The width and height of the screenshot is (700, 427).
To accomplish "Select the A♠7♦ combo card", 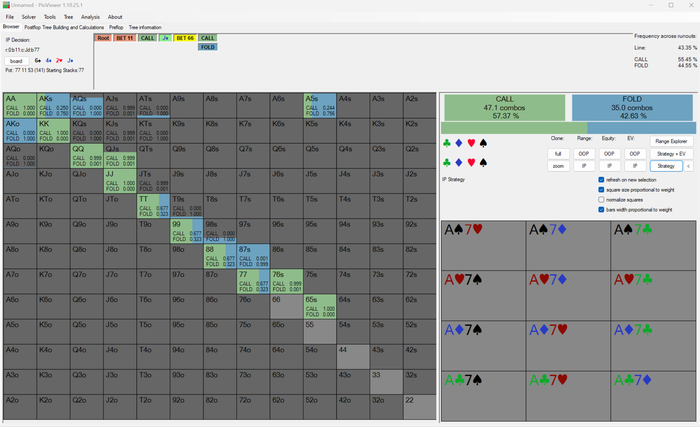I will click(568, 245).
